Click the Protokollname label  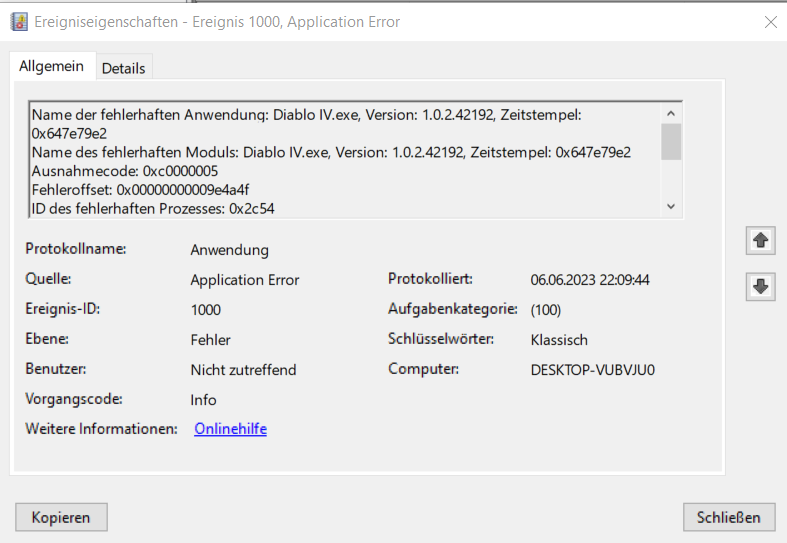coord(76,248)
